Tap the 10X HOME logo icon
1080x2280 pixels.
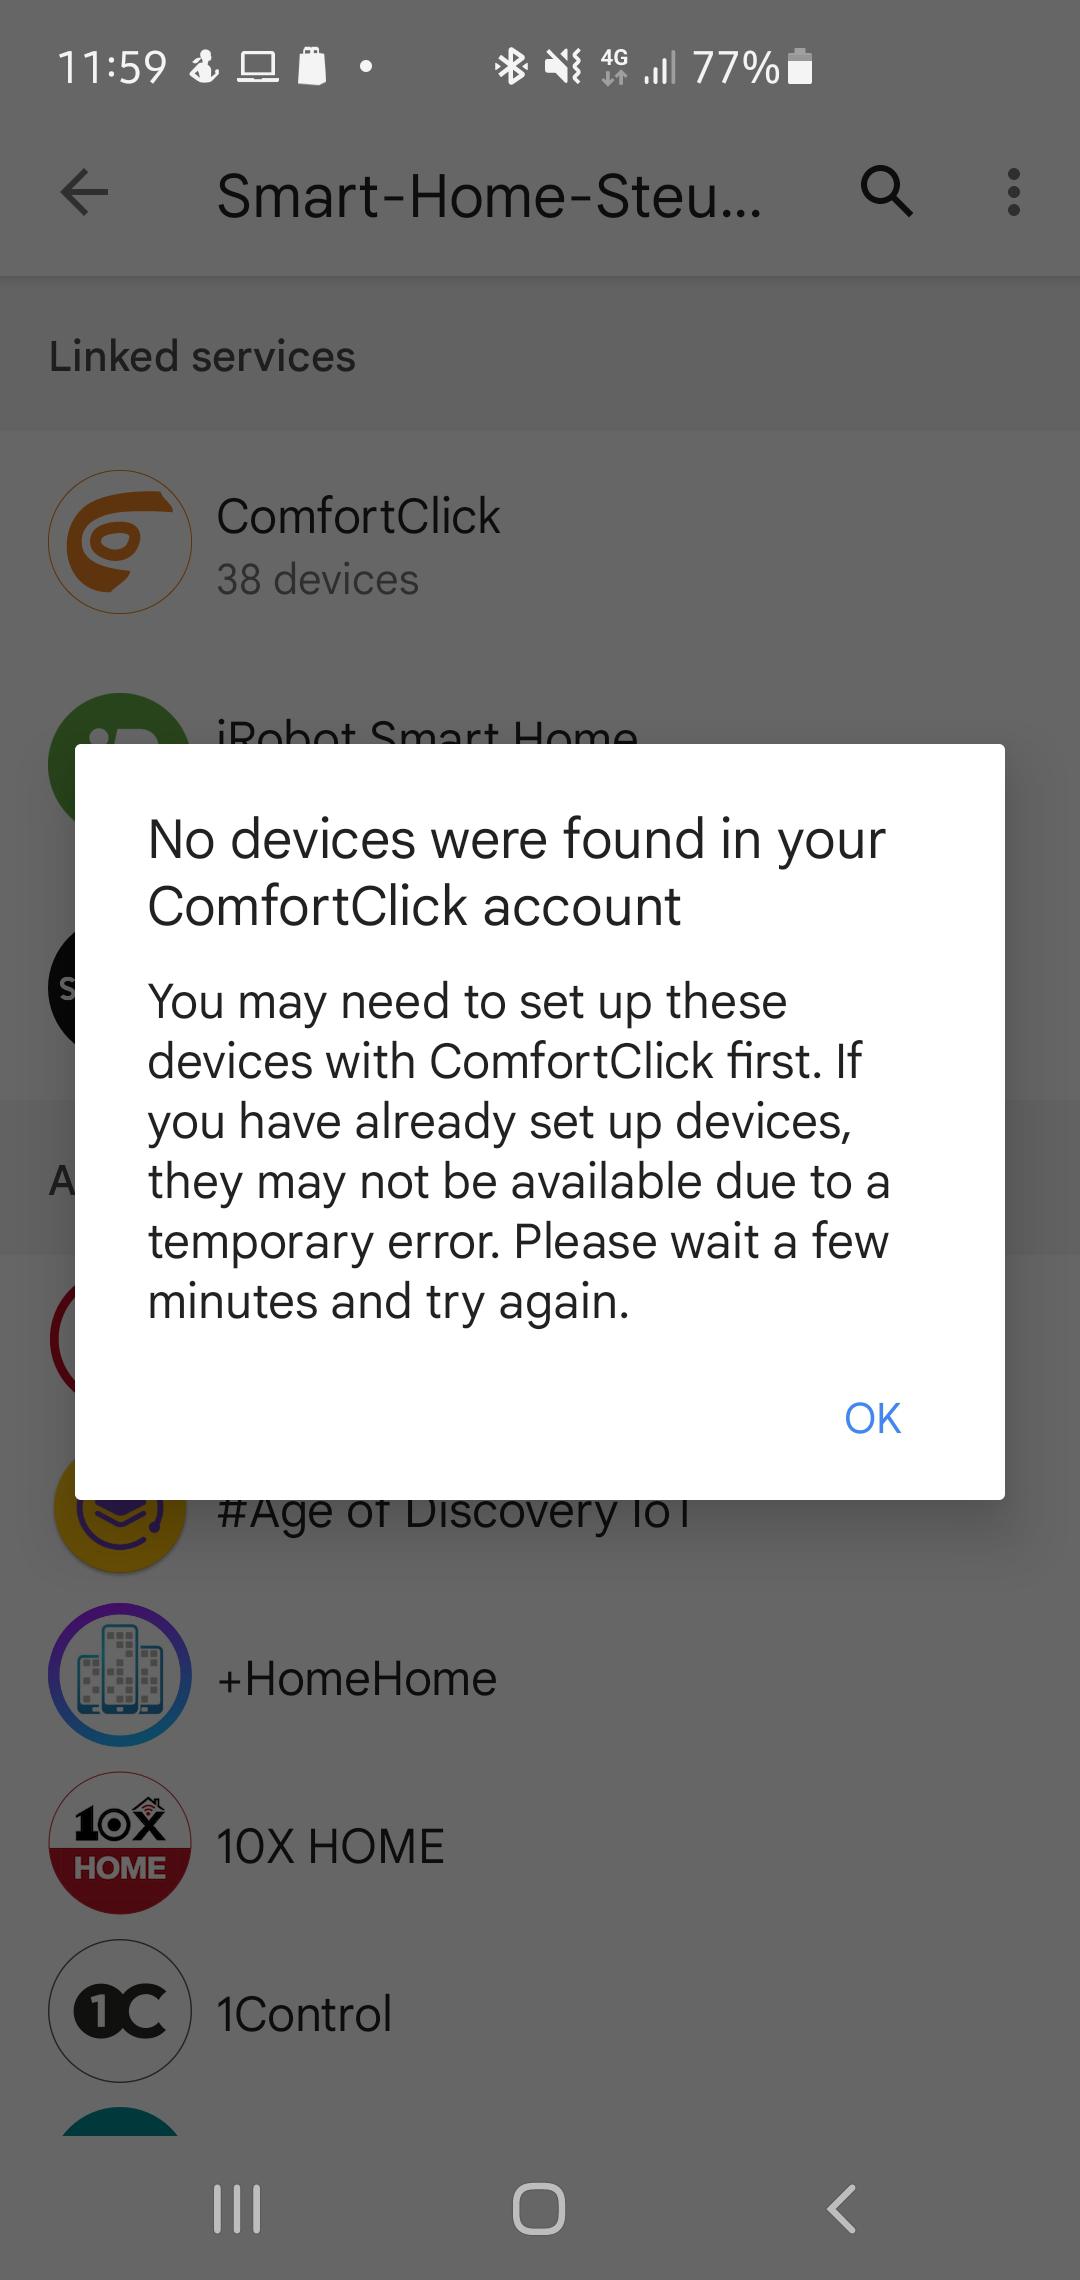pos(120,1844)
